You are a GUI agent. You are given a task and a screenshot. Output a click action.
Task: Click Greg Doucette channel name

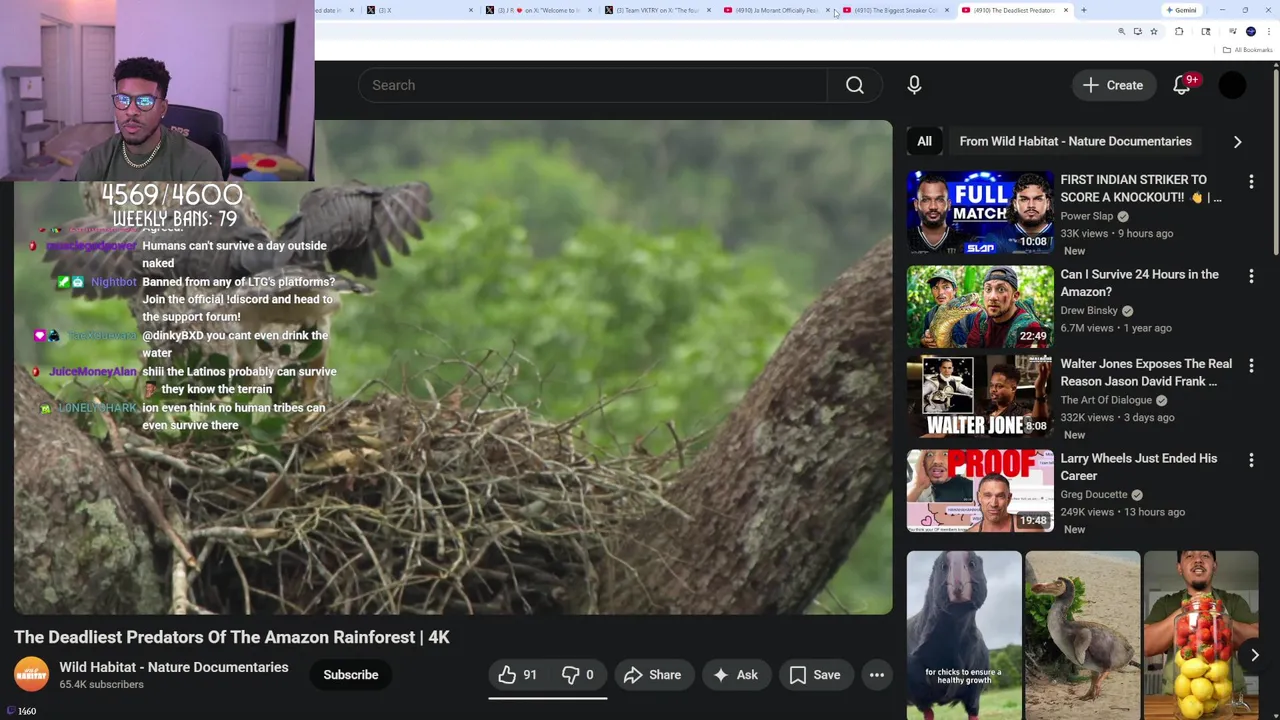(1094, 494)
